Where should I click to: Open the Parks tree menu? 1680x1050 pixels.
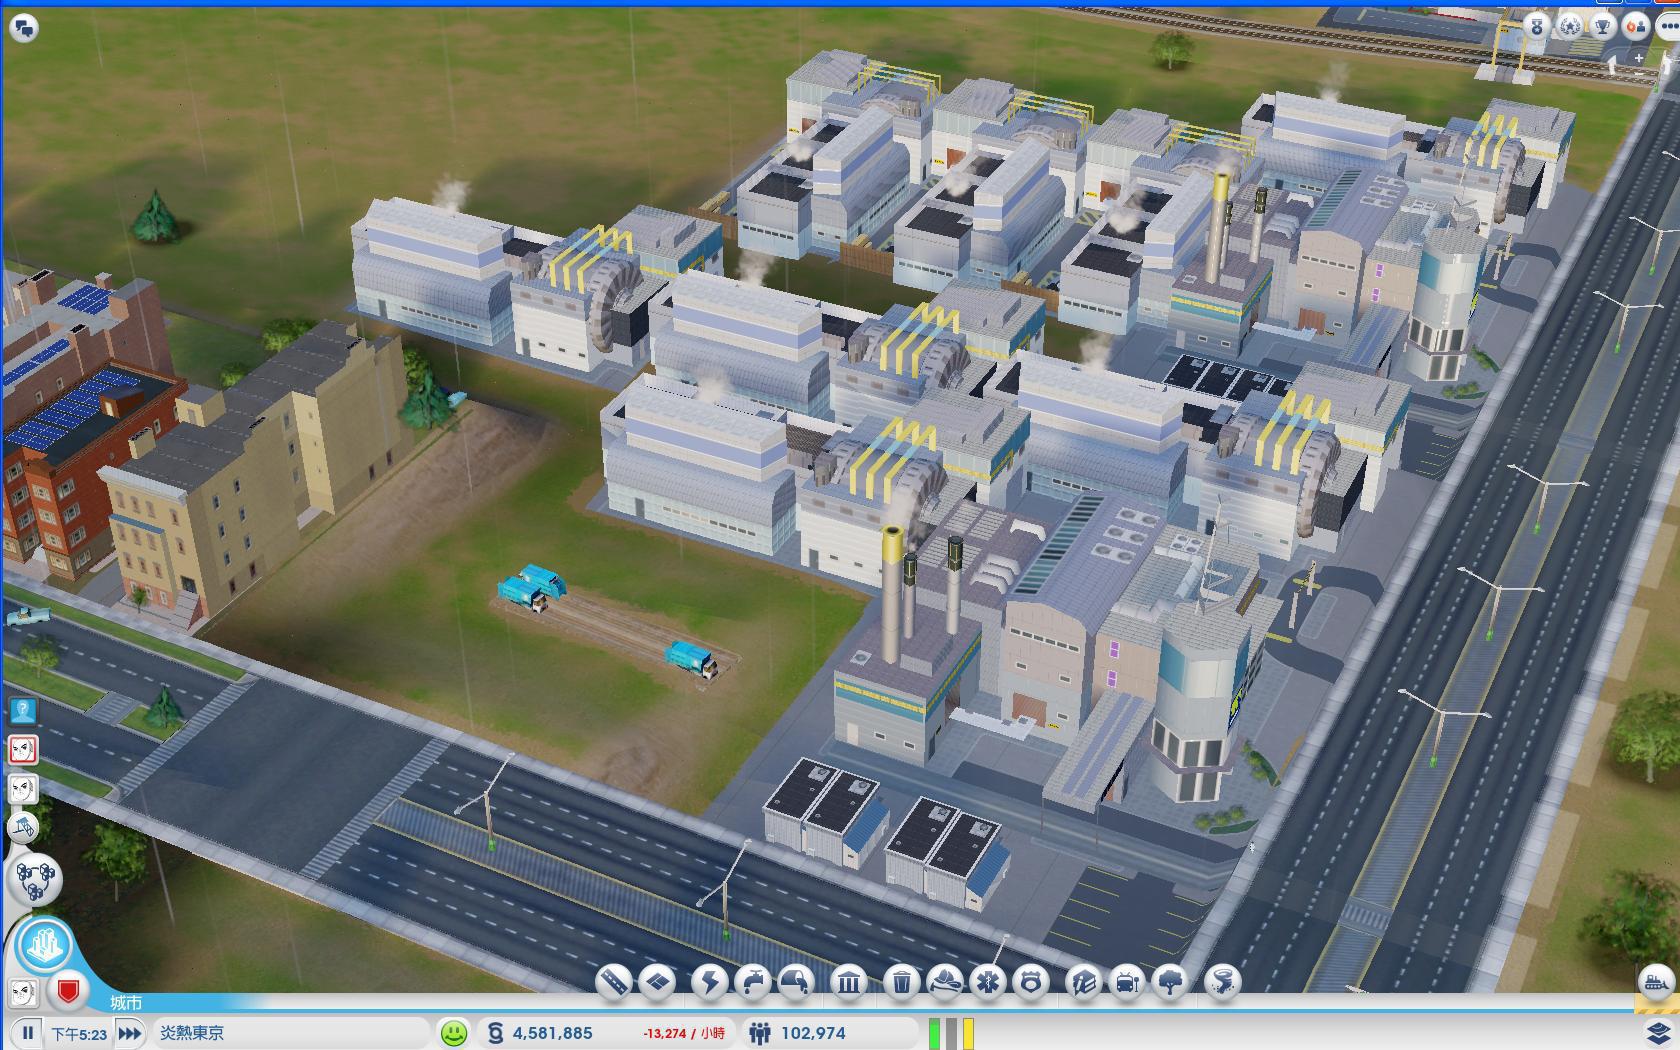point(1169,981)
